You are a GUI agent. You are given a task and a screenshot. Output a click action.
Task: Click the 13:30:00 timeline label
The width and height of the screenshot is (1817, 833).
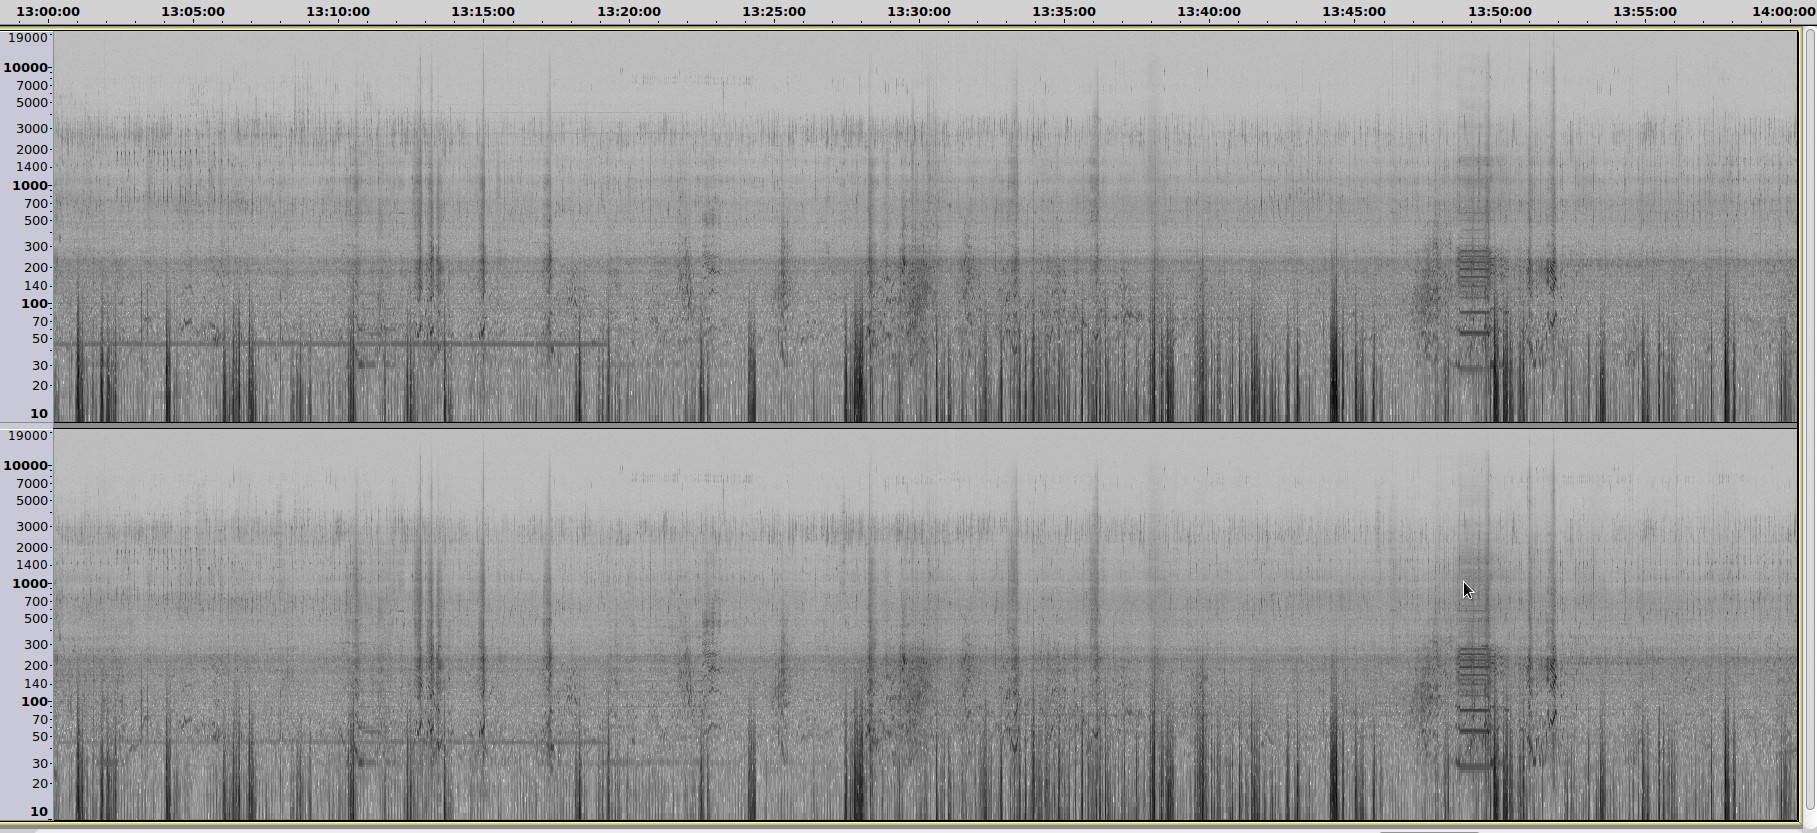(x=919, y=12)
